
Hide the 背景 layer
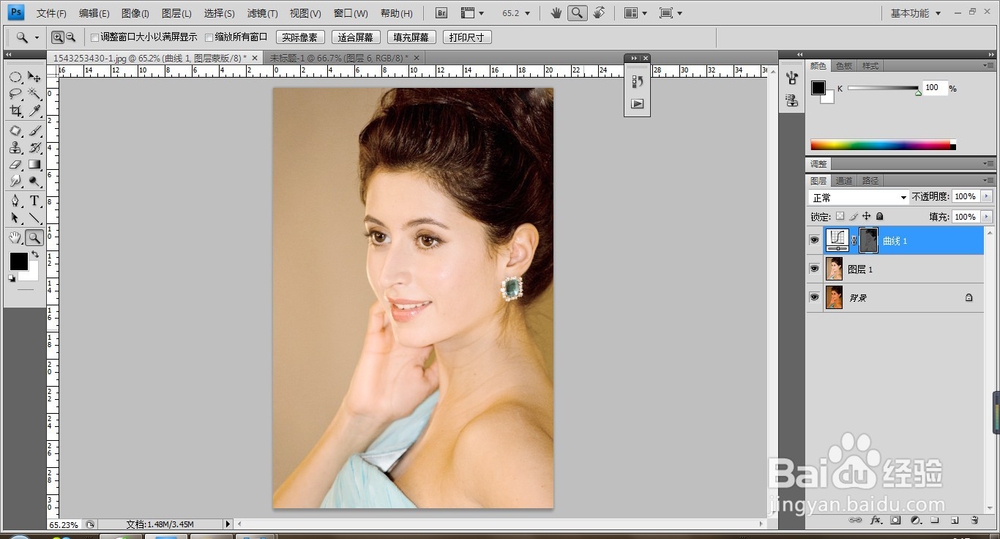tap(814, 297)
